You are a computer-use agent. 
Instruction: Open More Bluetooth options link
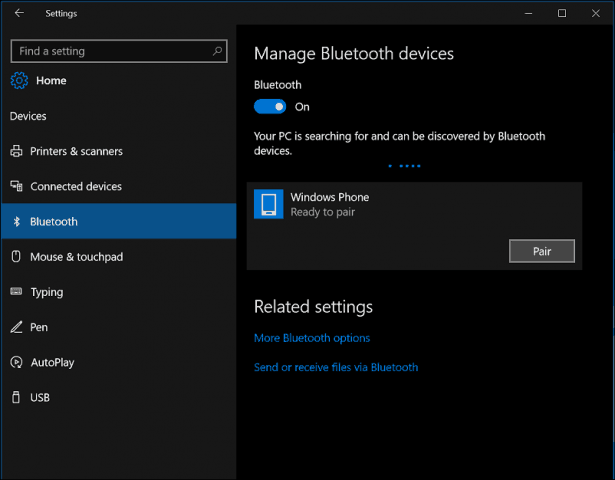click(312, 338)
